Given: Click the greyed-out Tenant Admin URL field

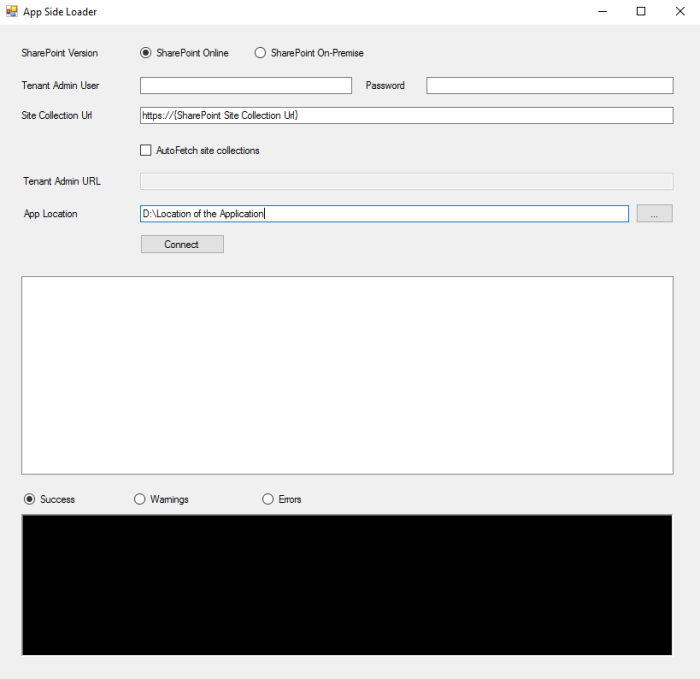Looking at the screenshot, I should 406,181.
